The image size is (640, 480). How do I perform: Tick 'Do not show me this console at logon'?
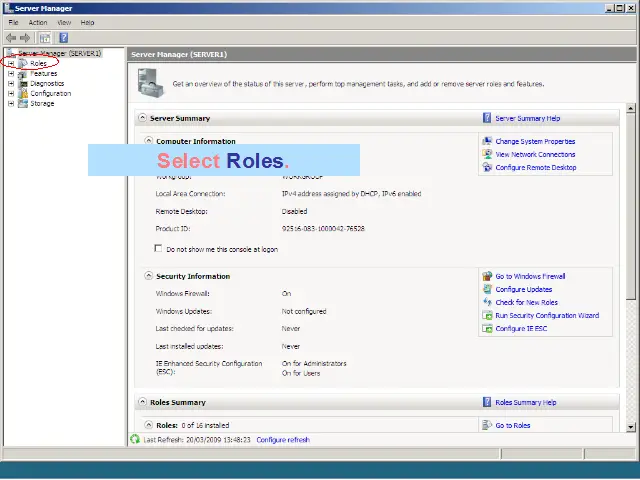[158, 248]
